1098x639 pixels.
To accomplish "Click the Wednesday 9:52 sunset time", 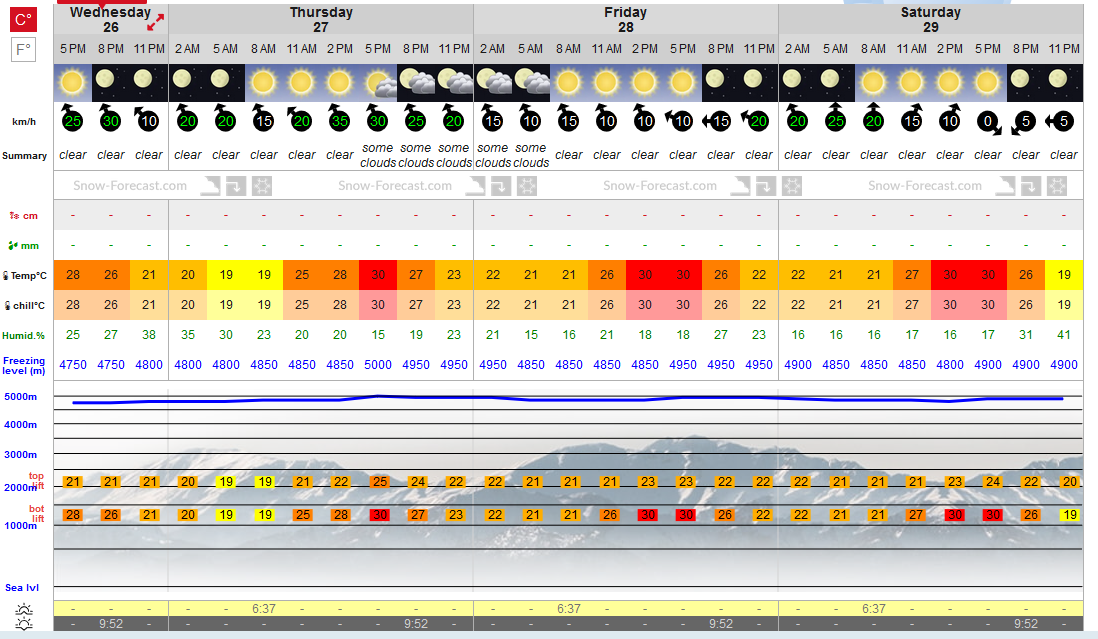I will [x=111, y=624].
